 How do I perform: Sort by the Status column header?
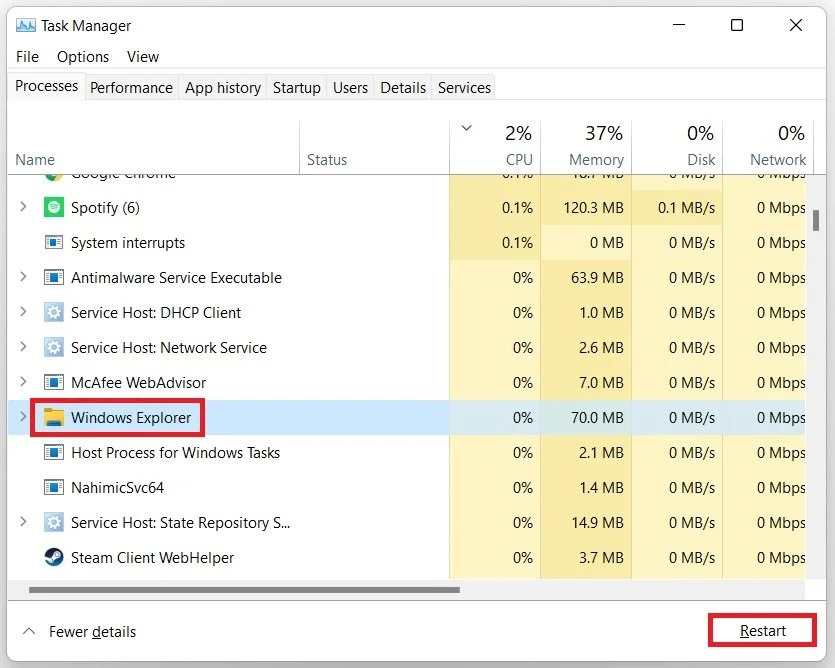pyautogui.click(x=374, y=148)
